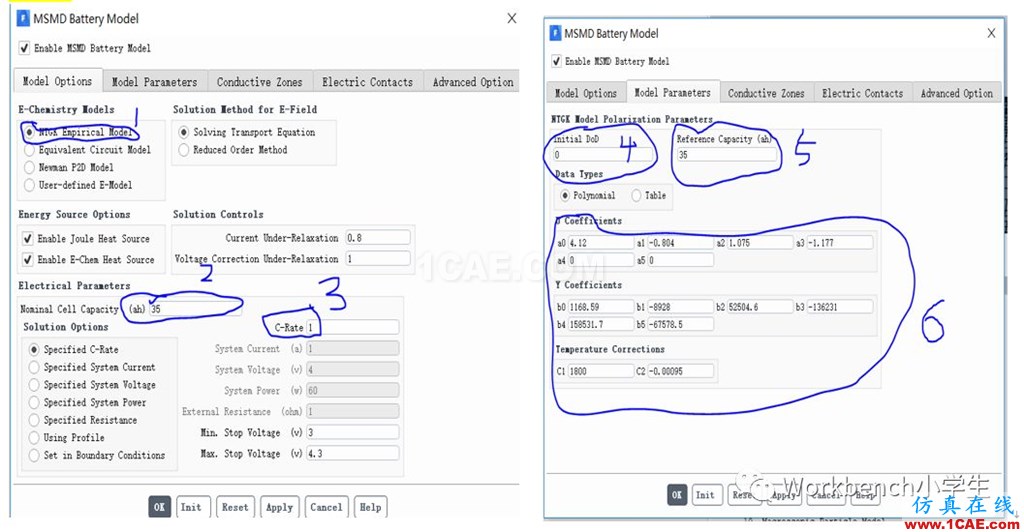Click Nominal Cell Capacity field
The image size is (1024, 532).
tap(195, 309)
